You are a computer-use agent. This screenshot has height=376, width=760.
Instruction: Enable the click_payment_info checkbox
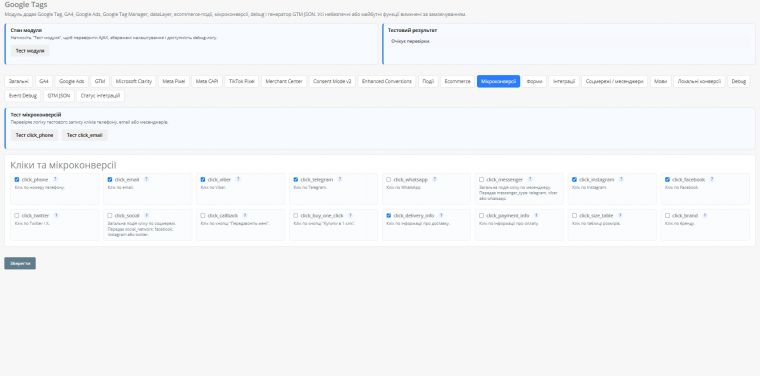[x=481, y=216]
